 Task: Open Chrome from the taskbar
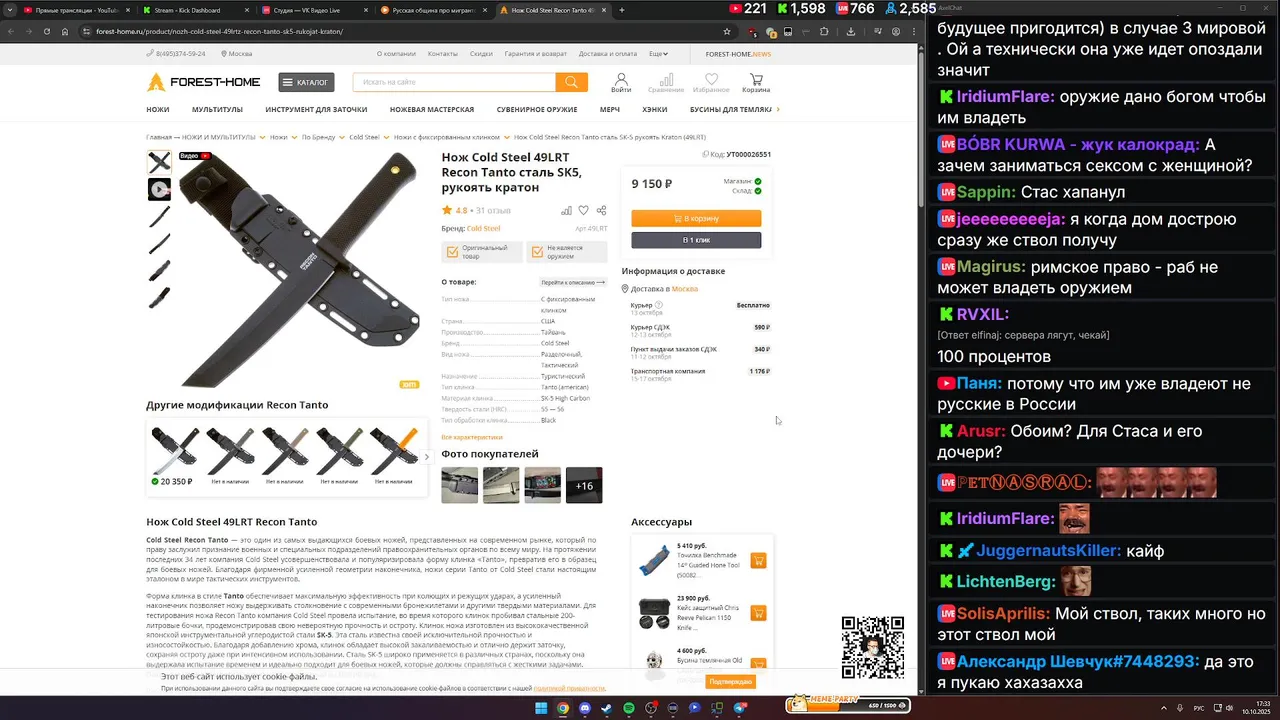(x=563, y=708)
